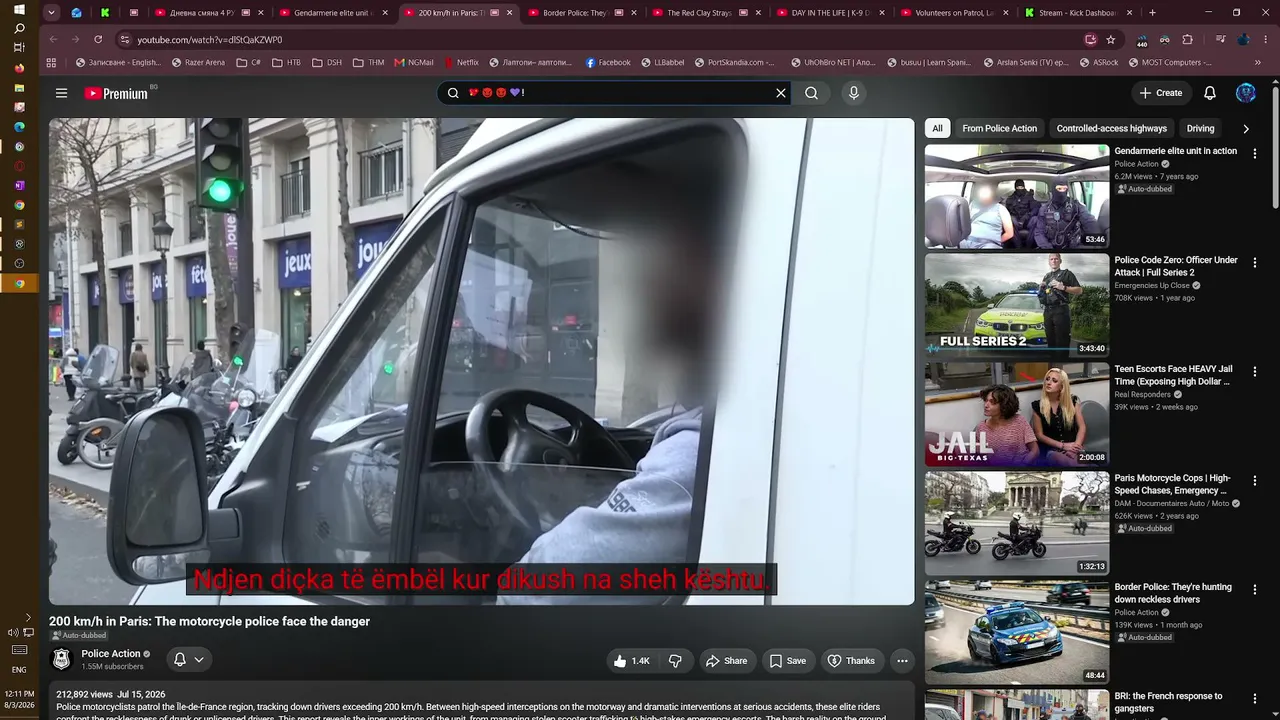Switch to The Red Clay Strays tab

[708, 13]
